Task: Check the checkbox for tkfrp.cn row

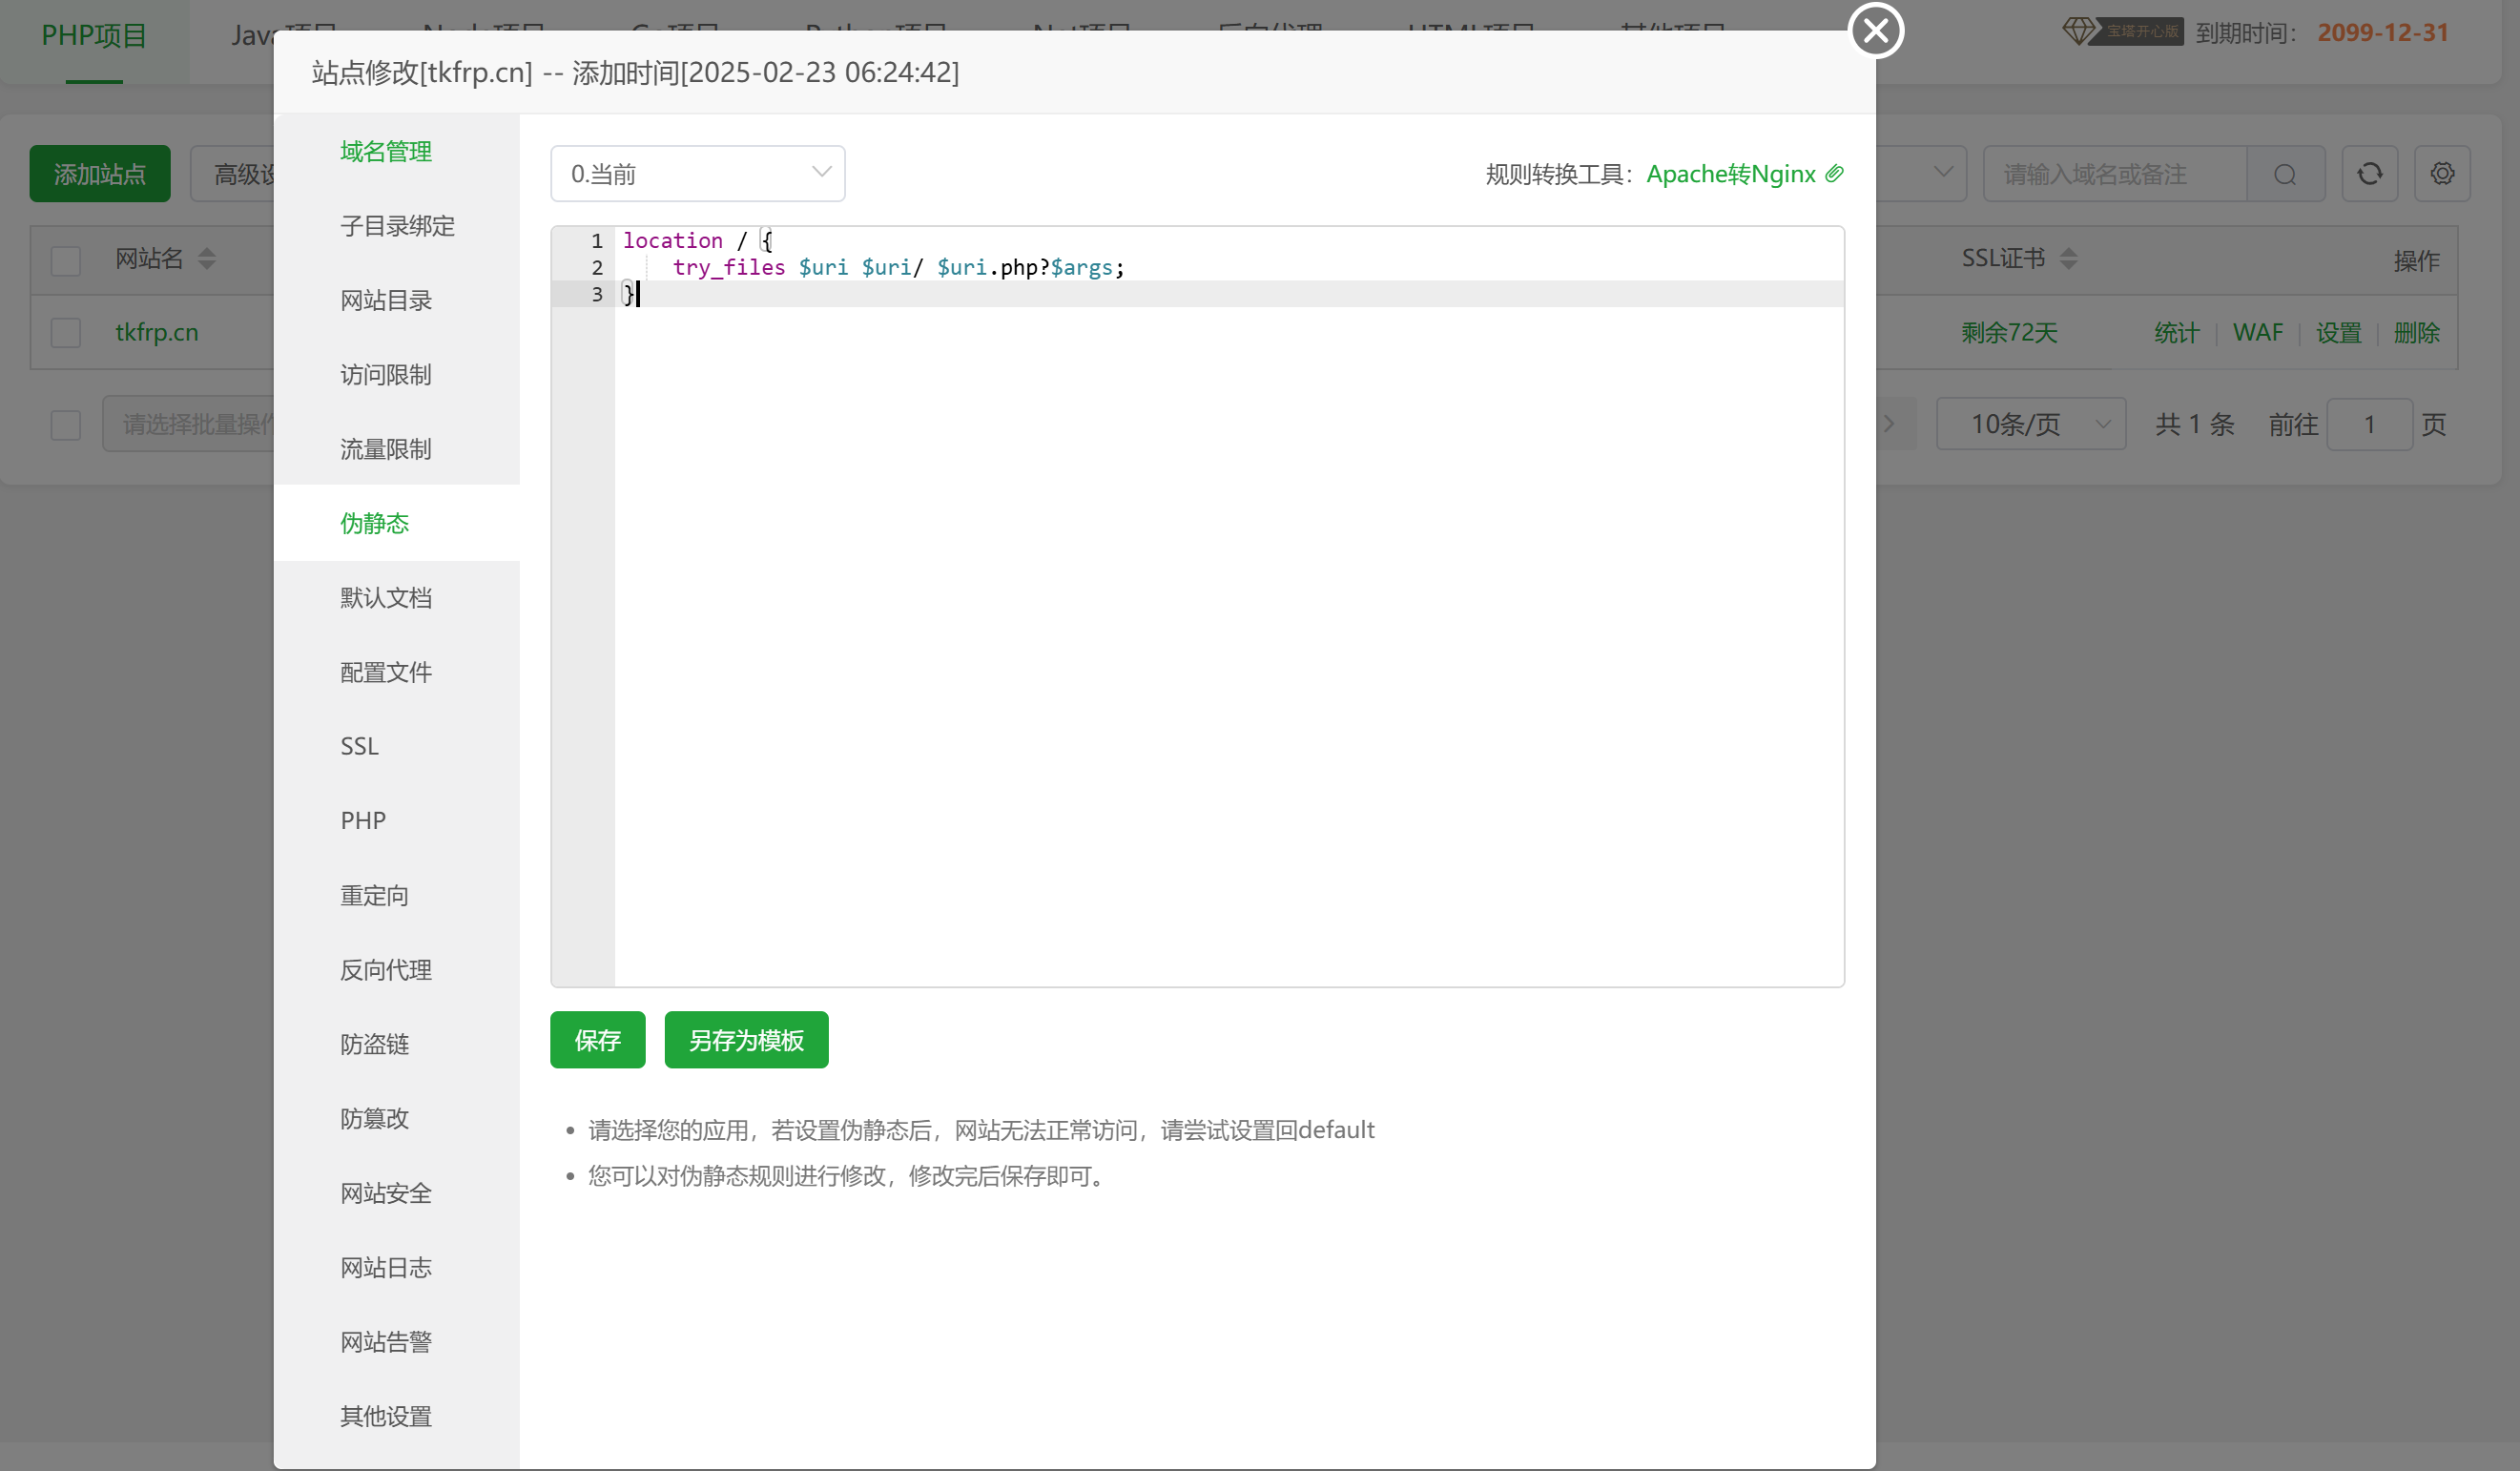Action: coord(65,331)
